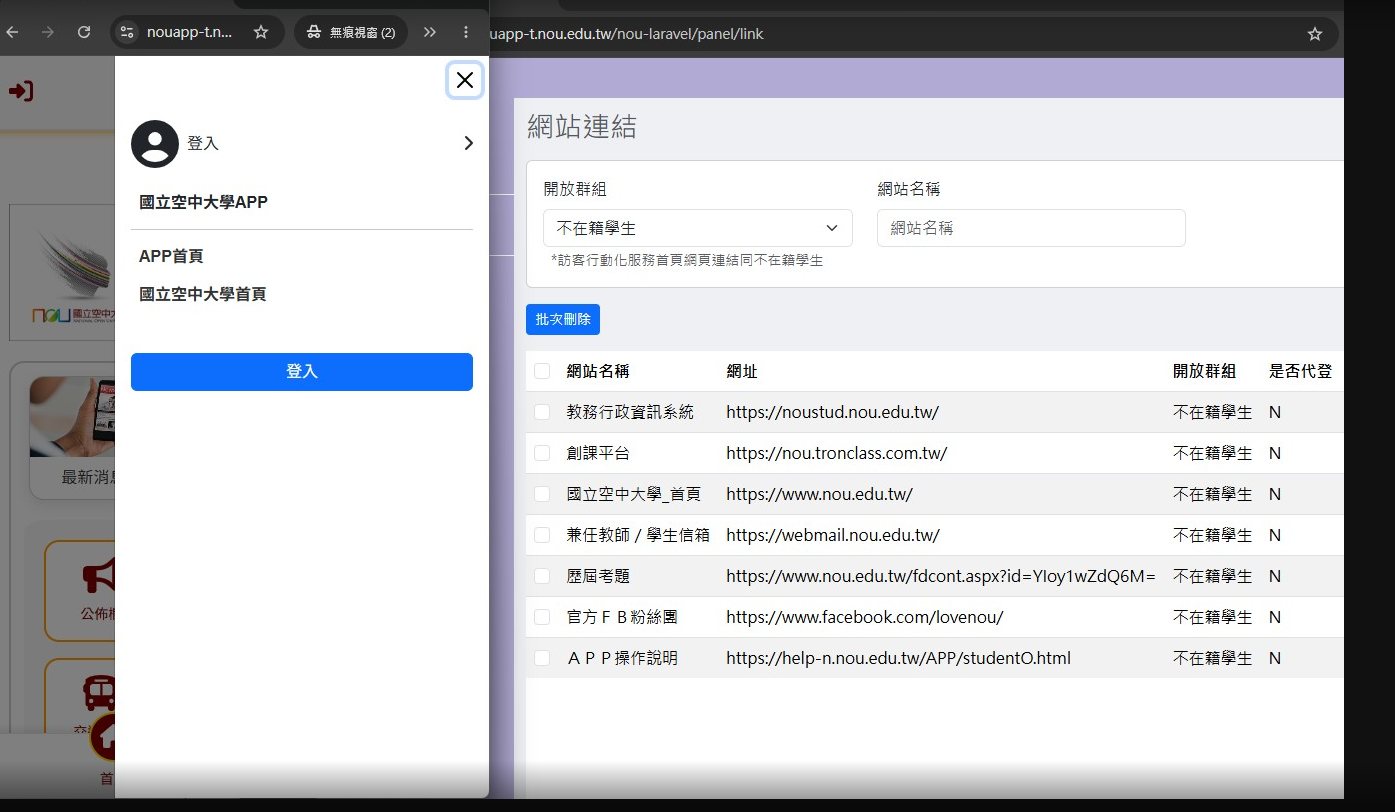This screenshot has height=812, width=1395.
Task: Click the bus transportation icon
Action: [x=99, y=693]
